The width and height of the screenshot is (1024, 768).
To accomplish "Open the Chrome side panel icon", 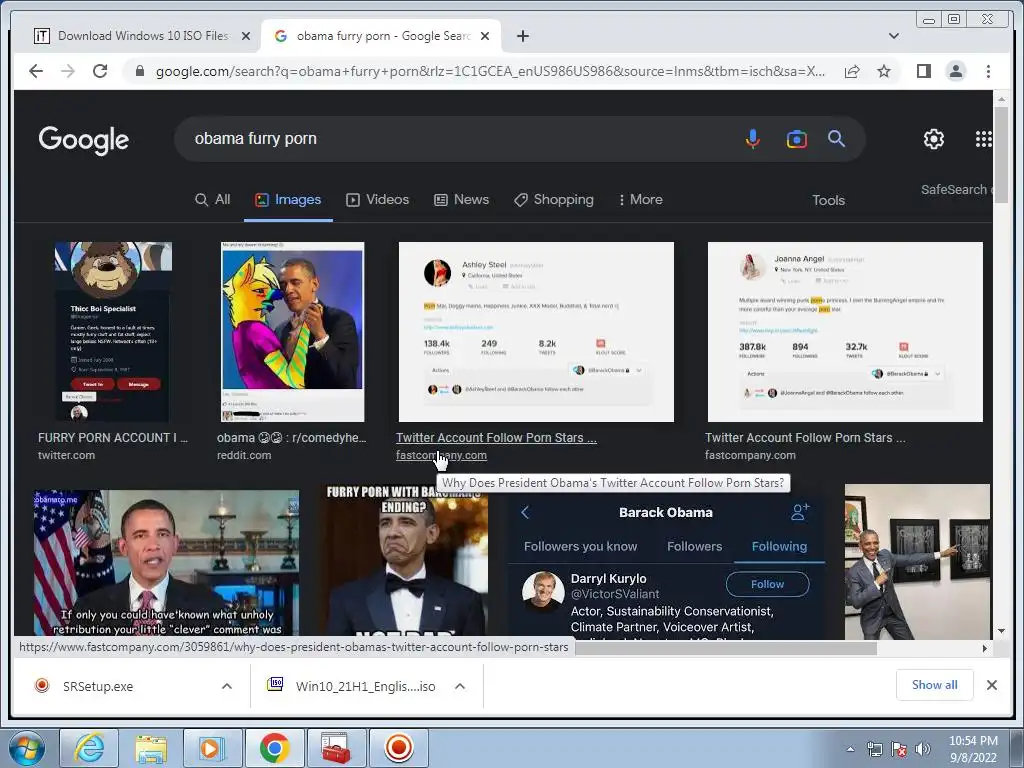I will pos(923,71).
